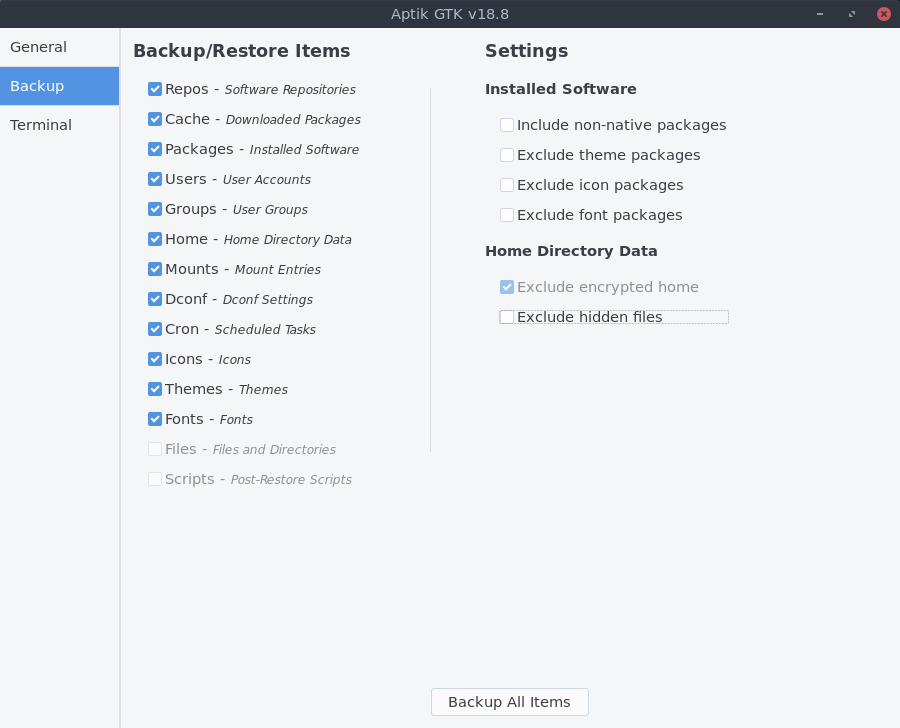Screen dimensions: 900x728
Task: Toggle the Themes backup item
Action: coord(155,389)
